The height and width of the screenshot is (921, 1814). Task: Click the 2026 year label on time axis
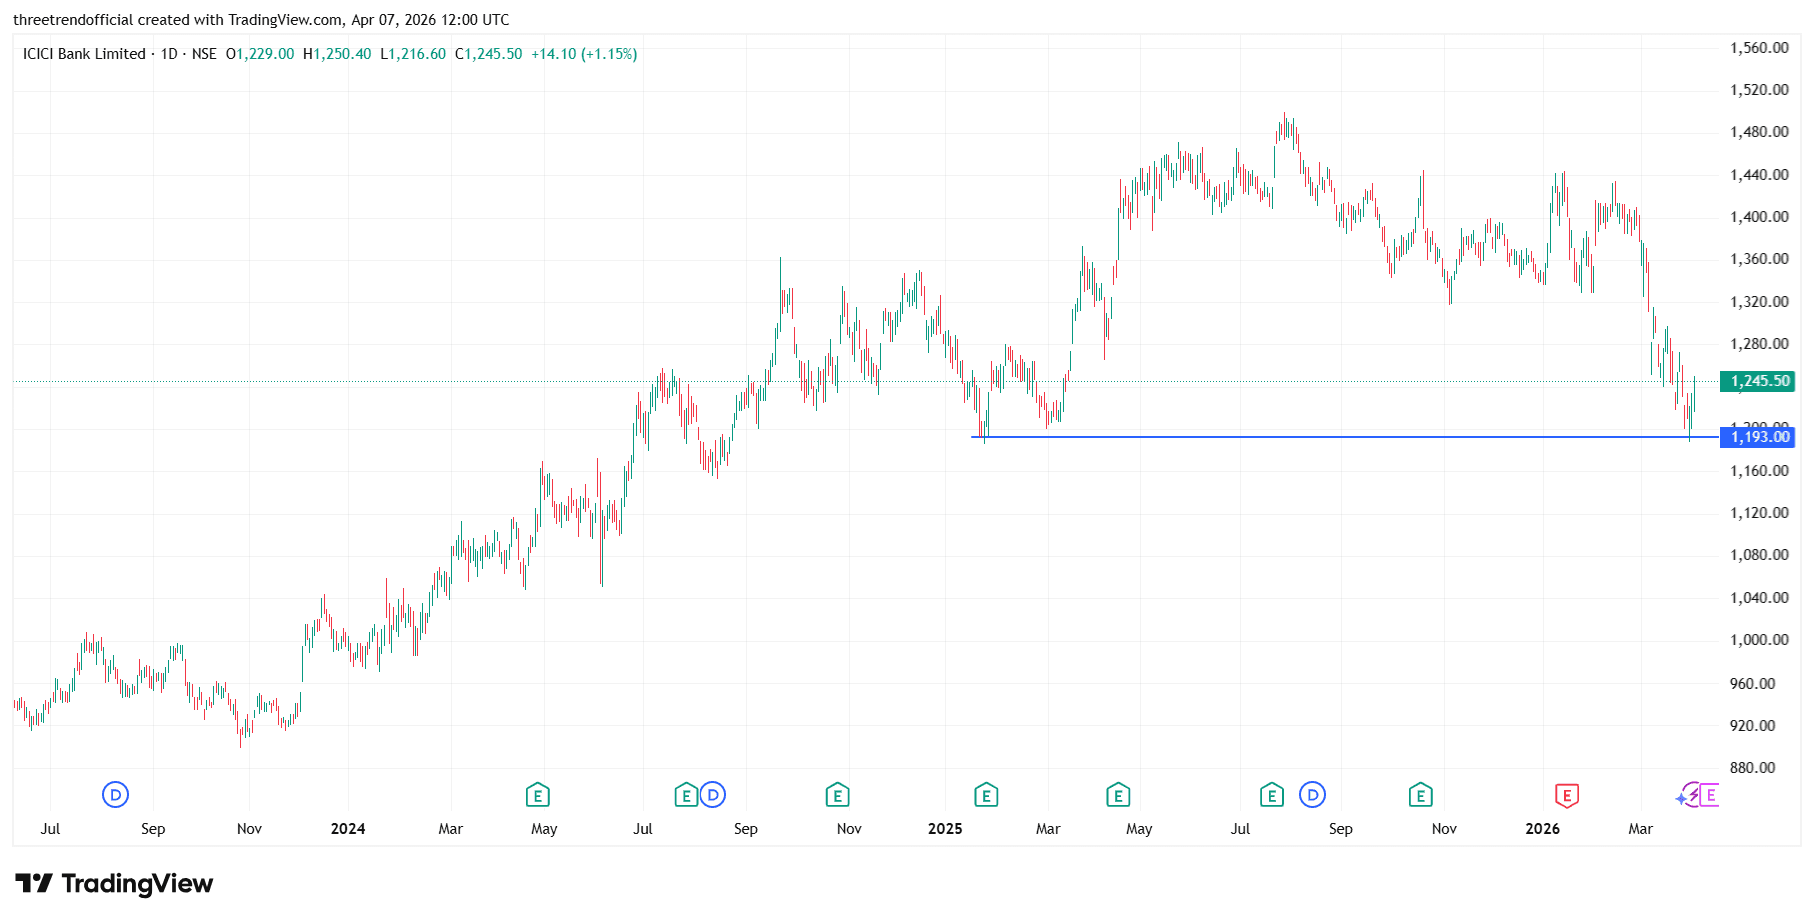pyautogui.click(x=1543, y=829)
